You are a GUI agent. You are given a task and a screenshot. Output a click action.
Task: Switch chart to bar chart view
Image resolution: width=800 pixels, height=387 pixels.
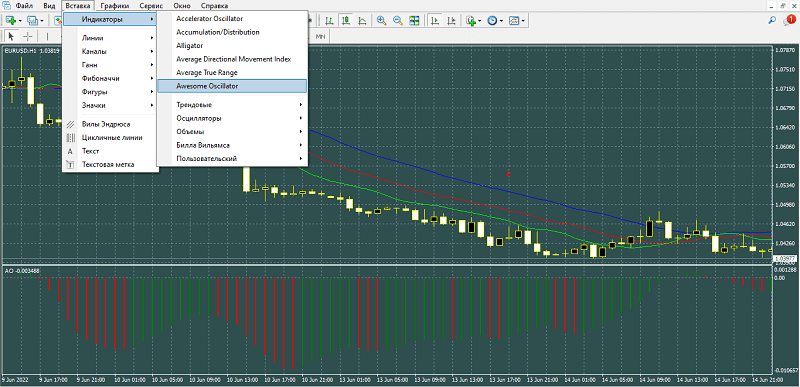point(330,20)
